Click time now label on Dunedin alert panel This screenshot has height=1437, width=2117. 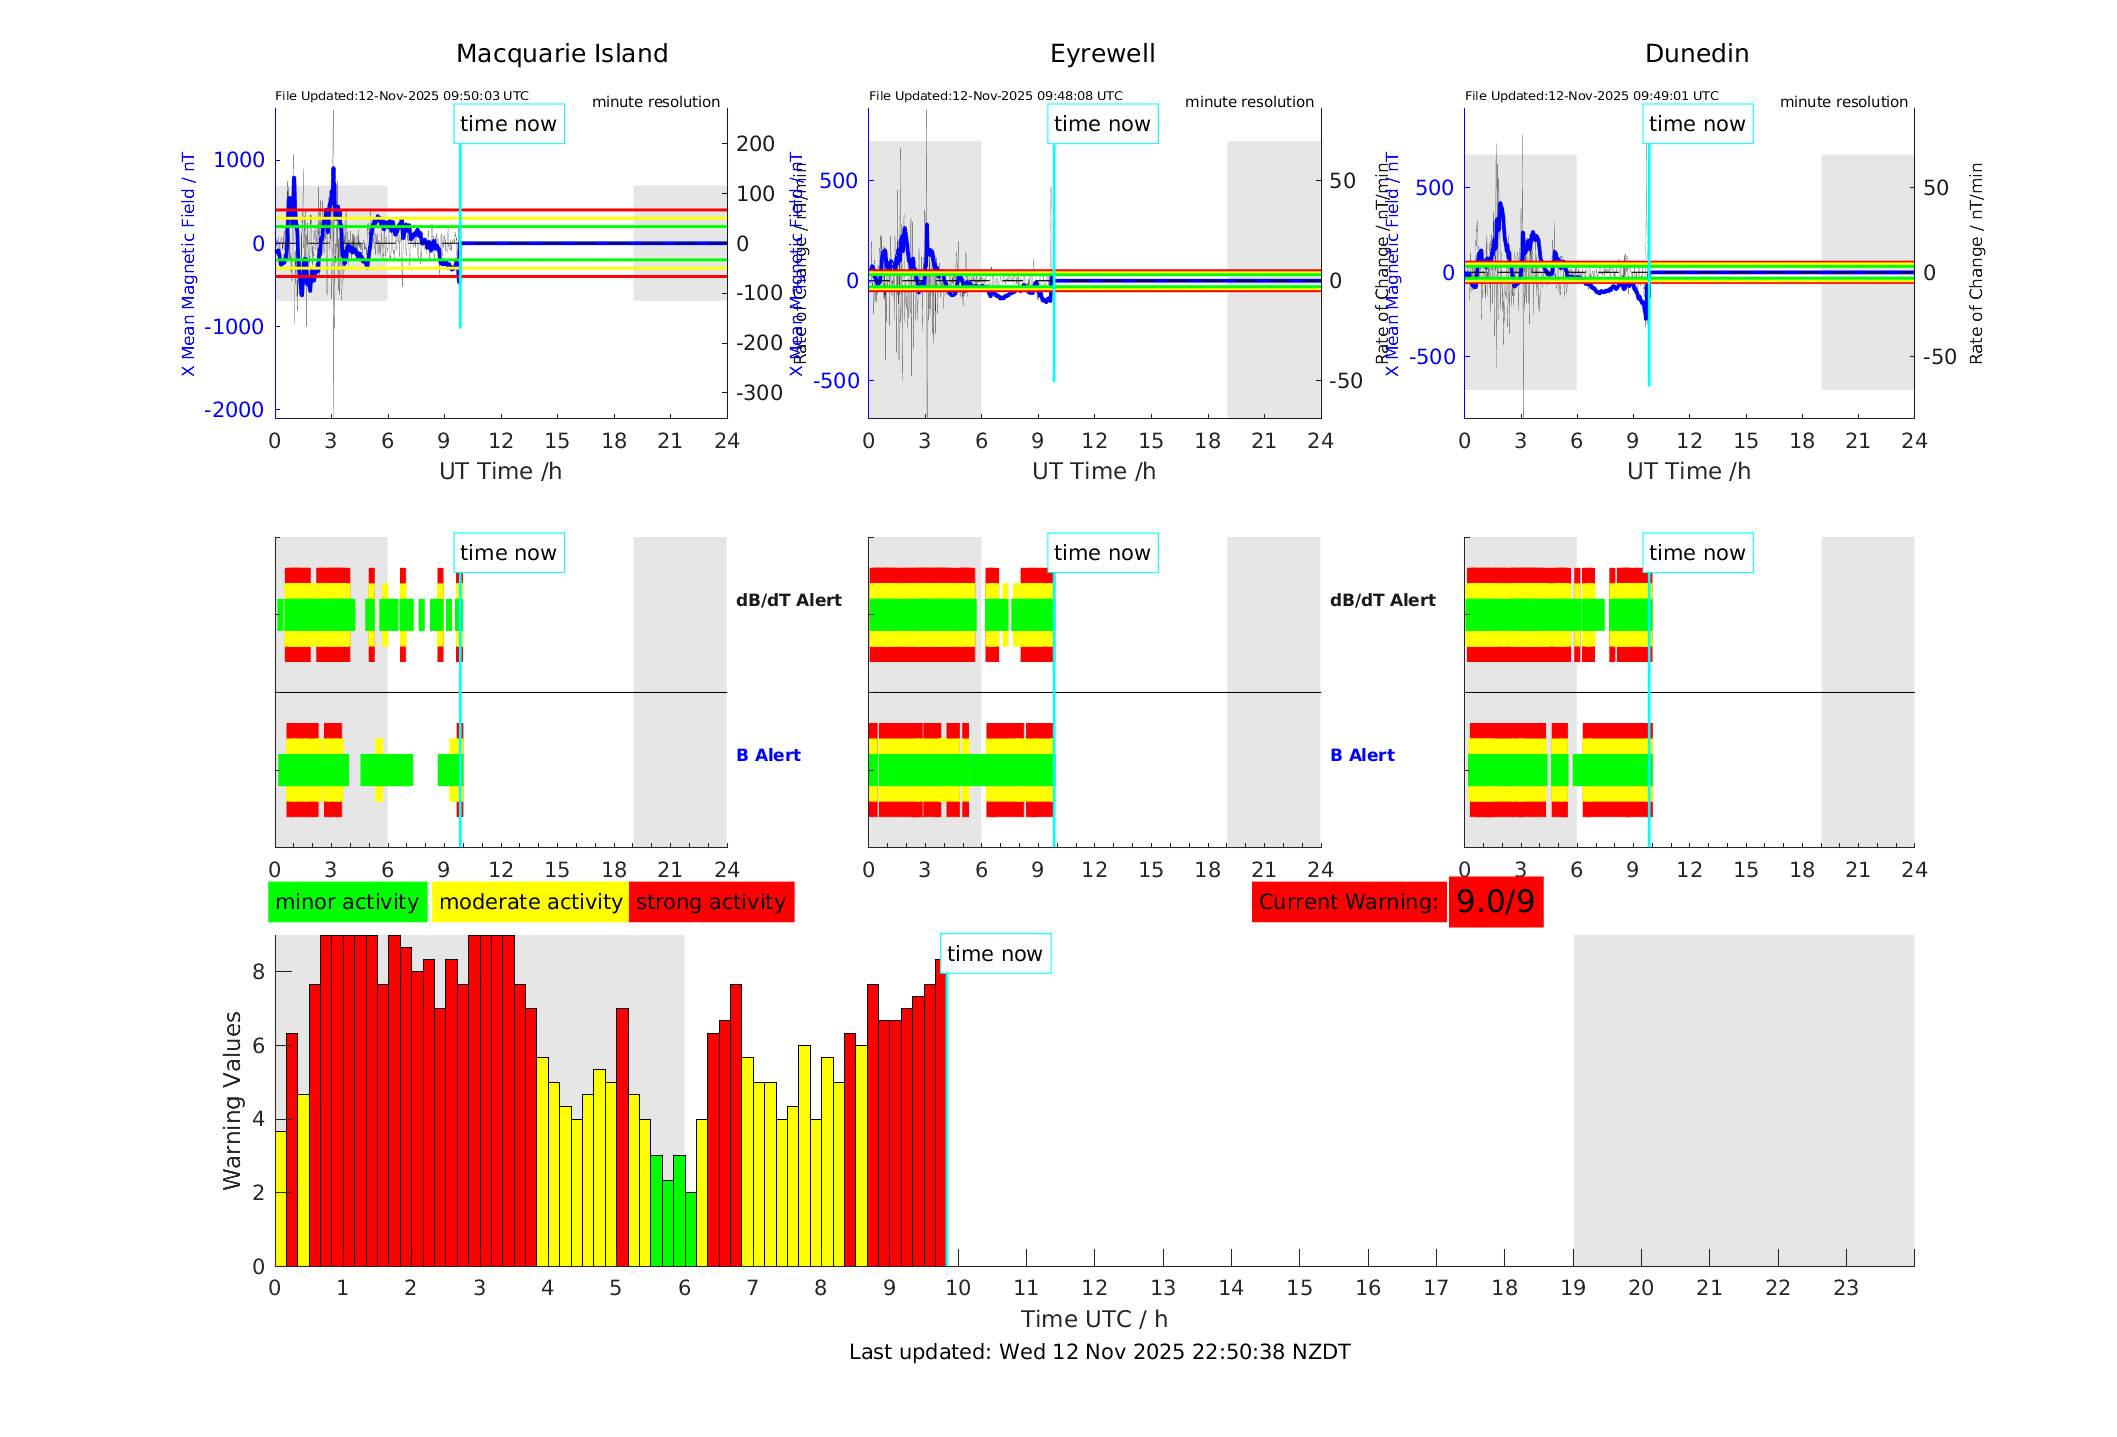click(1697, 553)
